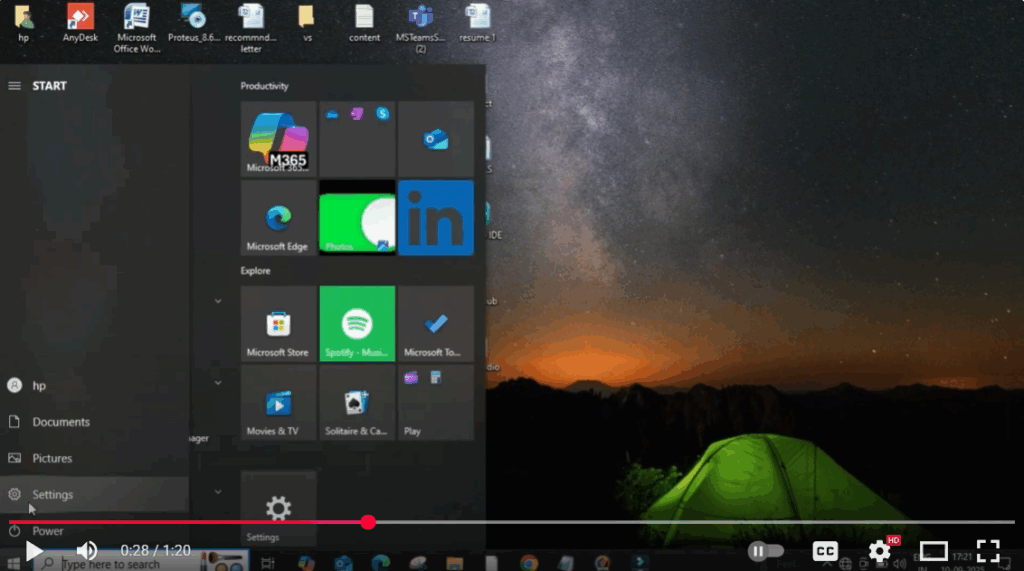Click the Explore group header
Viewport: 1024px width, 571px height.
255,270
